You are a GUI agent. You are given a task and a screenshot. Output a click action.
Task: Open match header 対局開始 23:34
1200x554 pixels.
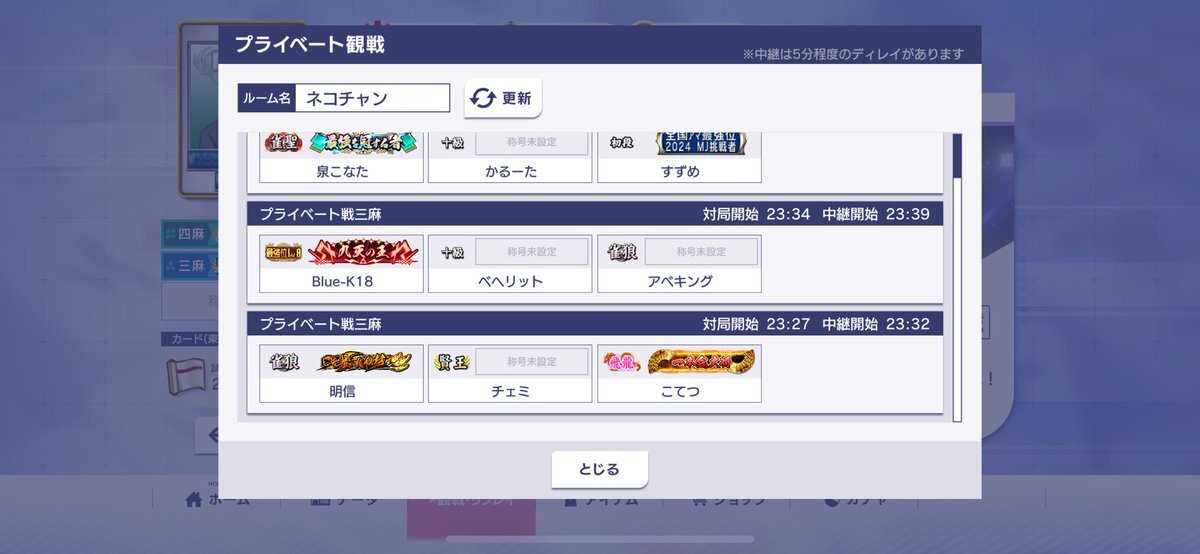click(x=595, y=214)
